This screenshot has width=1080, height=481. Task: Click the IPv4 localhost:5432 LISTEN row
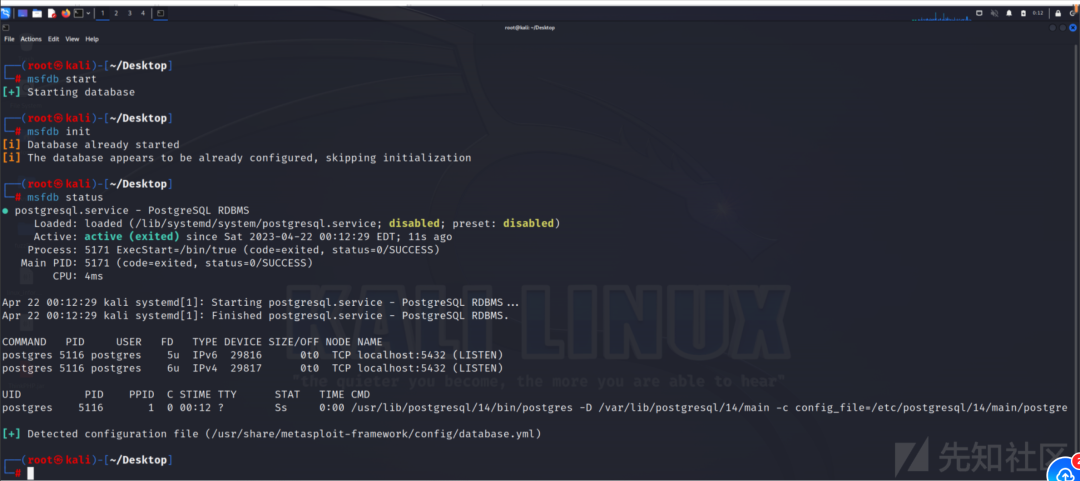253,368
